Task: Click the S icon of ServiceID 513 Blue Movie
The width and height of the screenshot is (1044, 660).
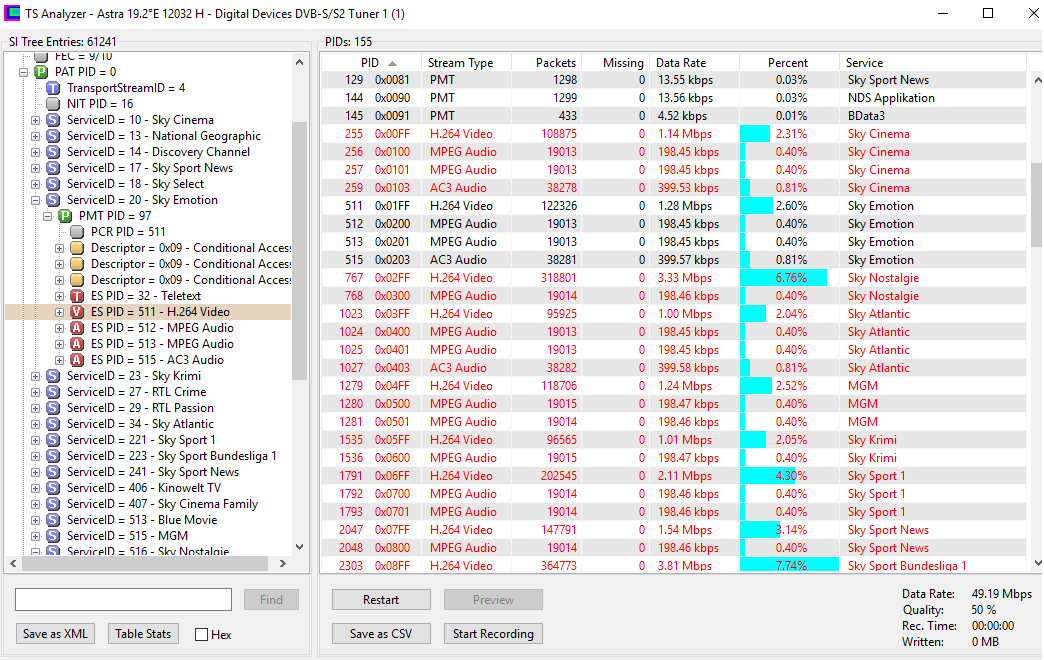Action: (53, 519)
